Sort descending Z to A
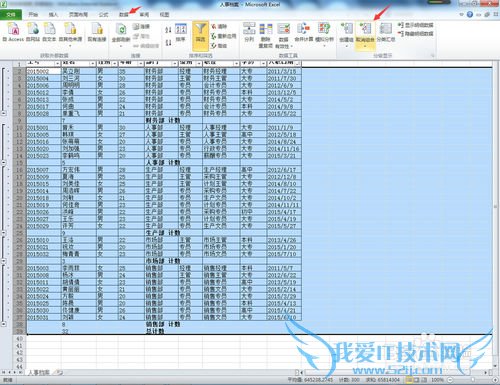Image resolution: width=500 pixels, height=385 pixels. pos(168,43)
